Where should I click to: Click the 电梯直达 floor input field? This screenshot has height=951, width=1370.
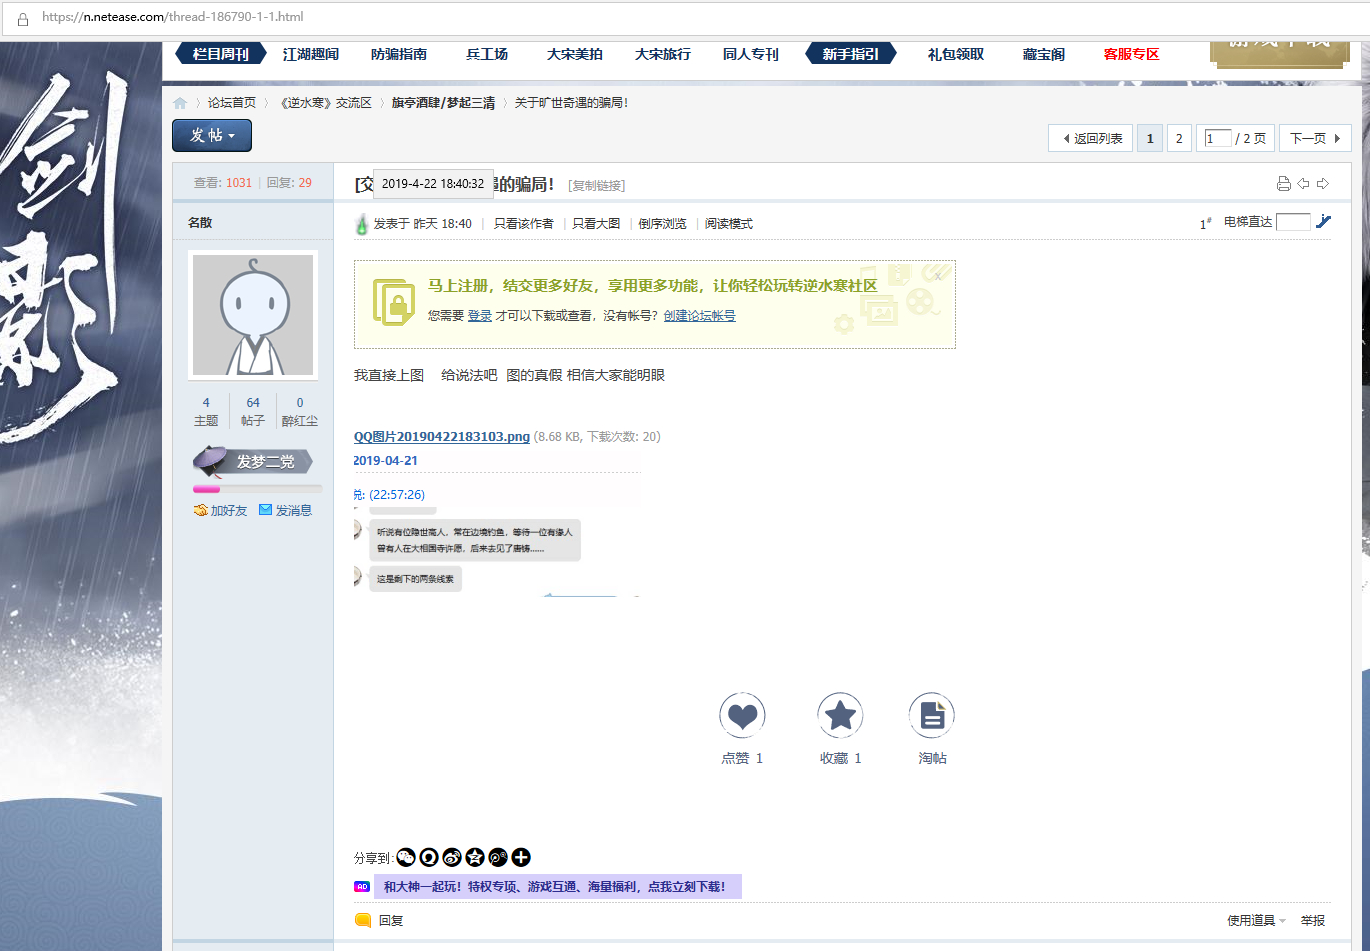click(x=1293, y=222)
